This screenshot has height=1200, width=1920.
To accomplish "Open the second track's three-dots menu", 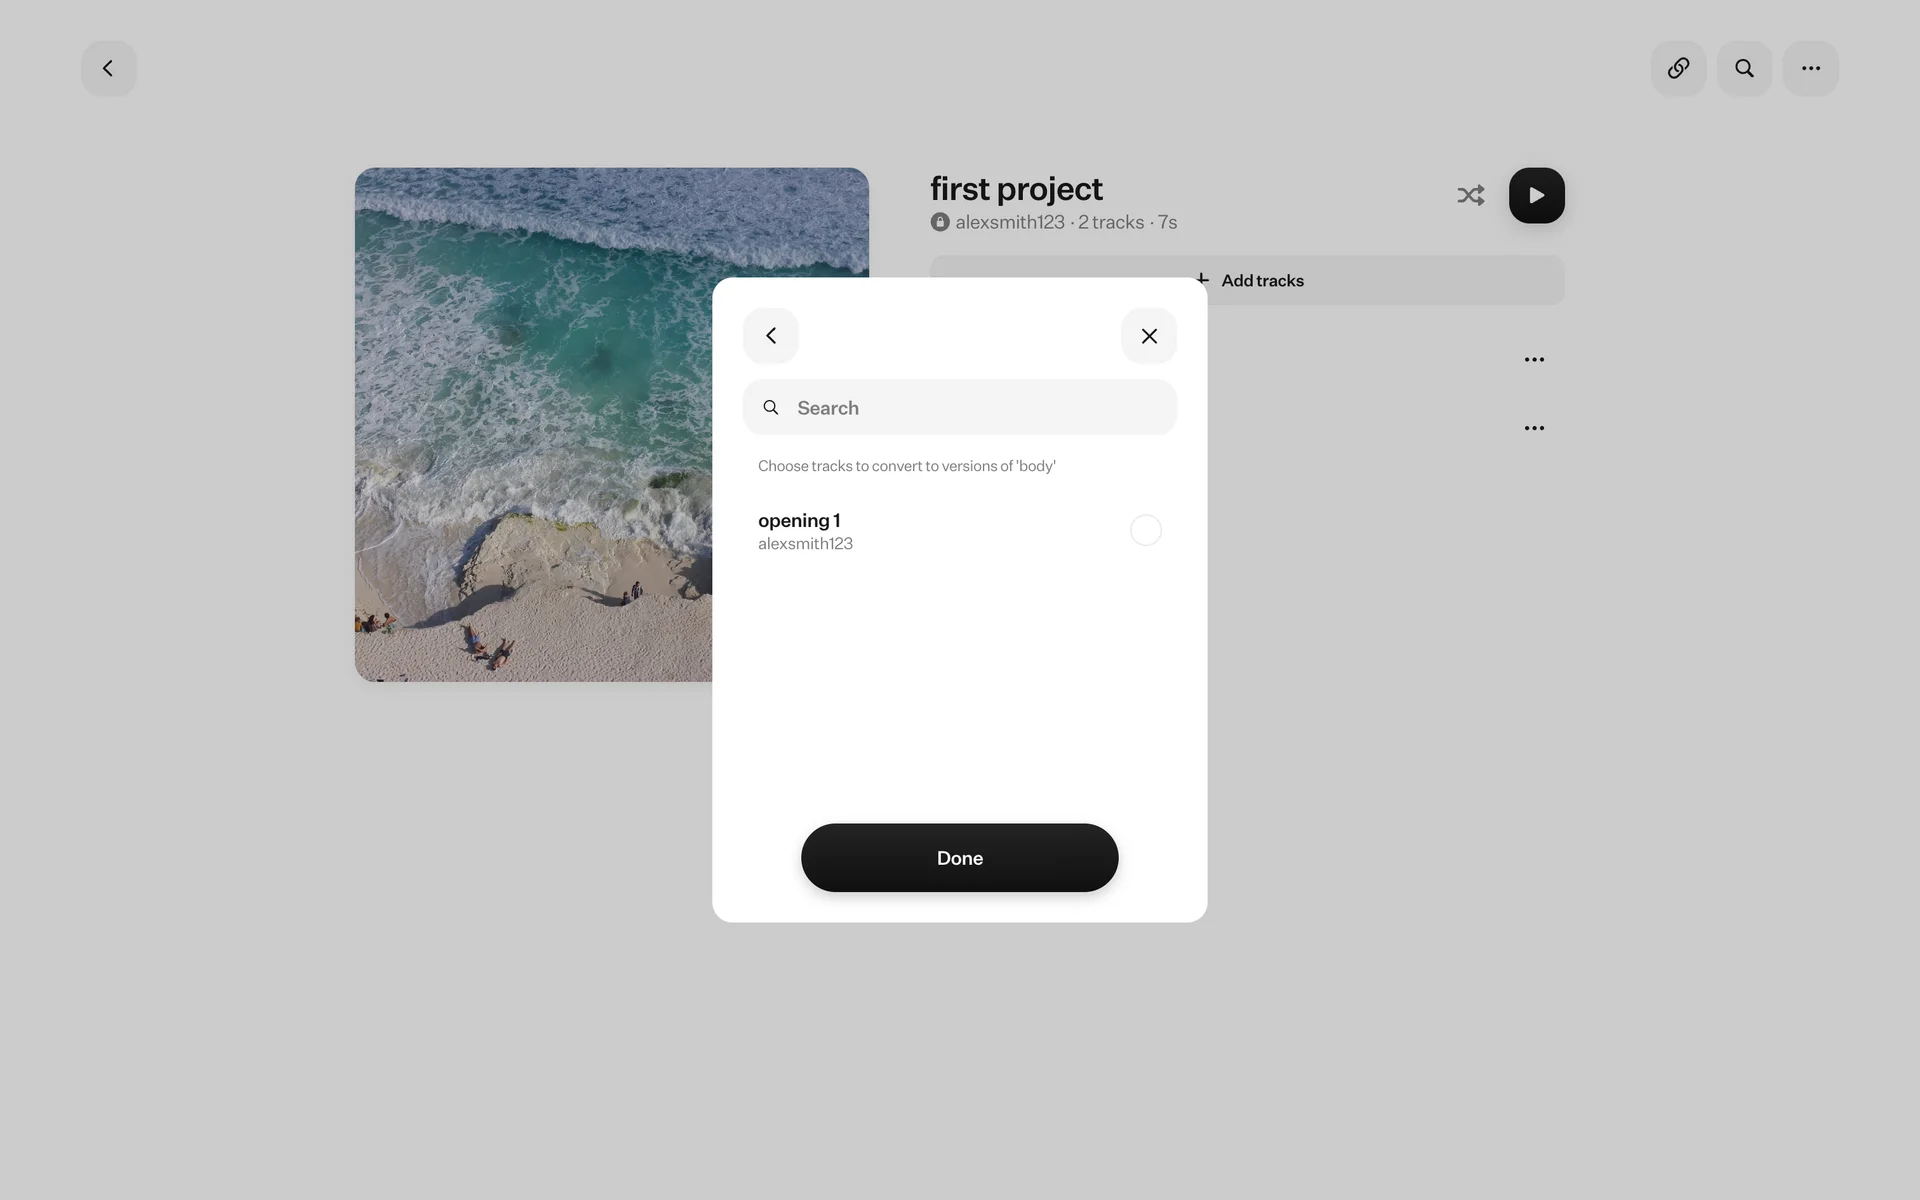I will (1534, 428).
